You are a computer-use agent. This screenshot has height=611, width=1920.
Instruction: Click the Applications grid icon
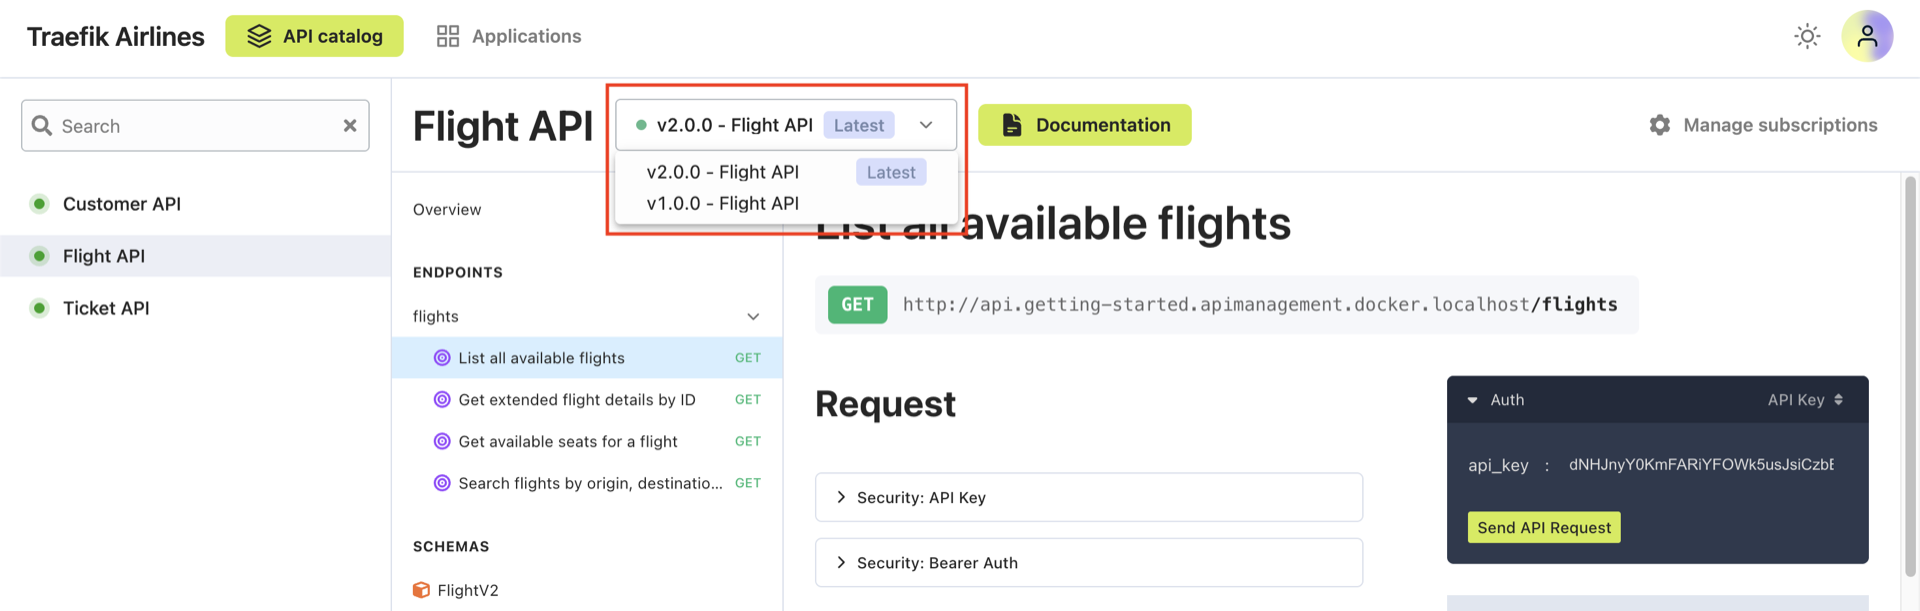click(x=448, y=36)
